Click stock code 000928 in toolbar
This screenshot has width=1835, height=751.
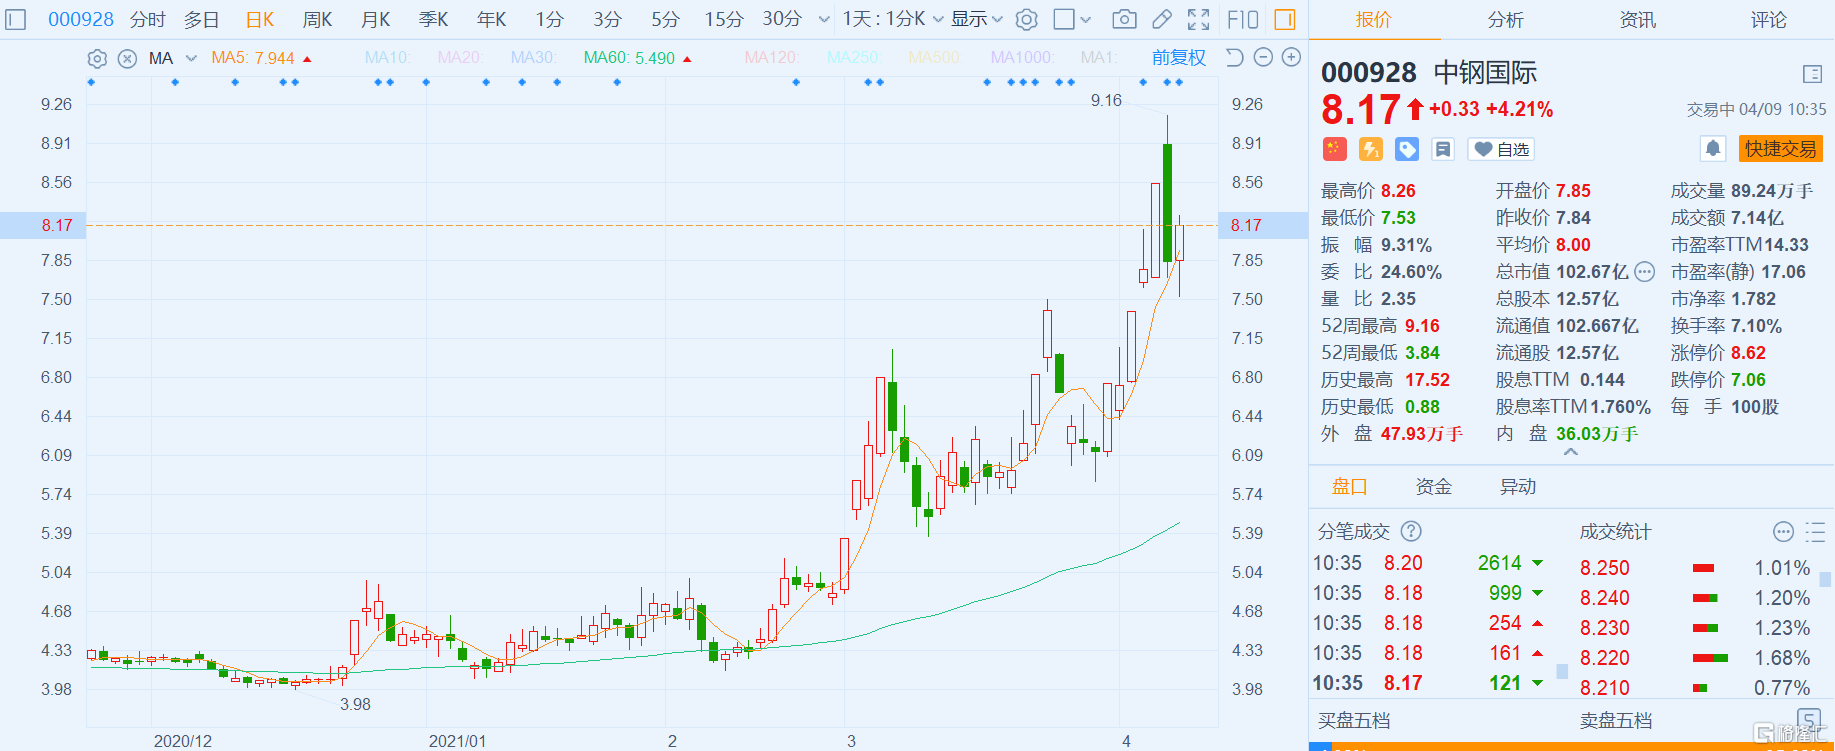point(81,19)
